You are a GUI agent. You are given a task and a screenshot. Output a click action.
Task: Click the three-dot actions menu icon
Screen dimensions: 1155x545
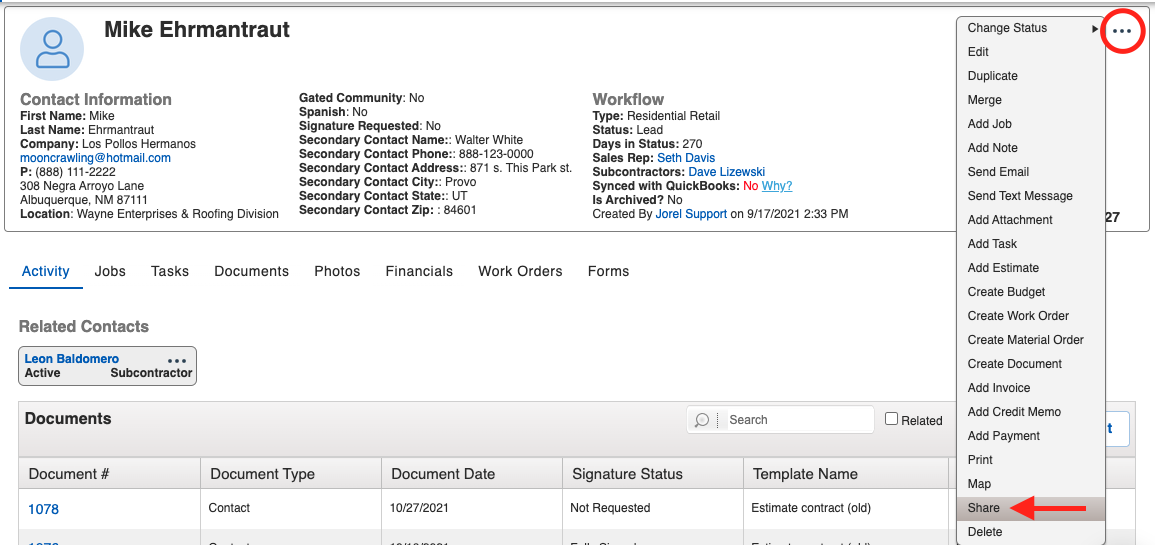point(1122,31)
